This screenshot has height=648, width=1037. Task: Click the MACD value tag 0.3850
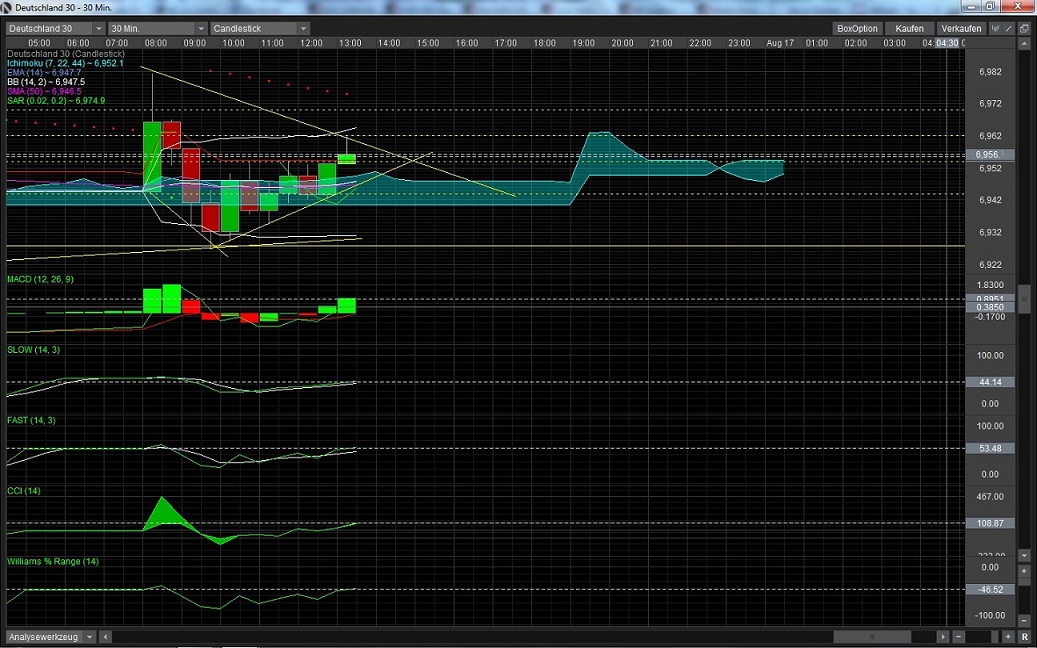pyautogui.click(x=990, y=307)
